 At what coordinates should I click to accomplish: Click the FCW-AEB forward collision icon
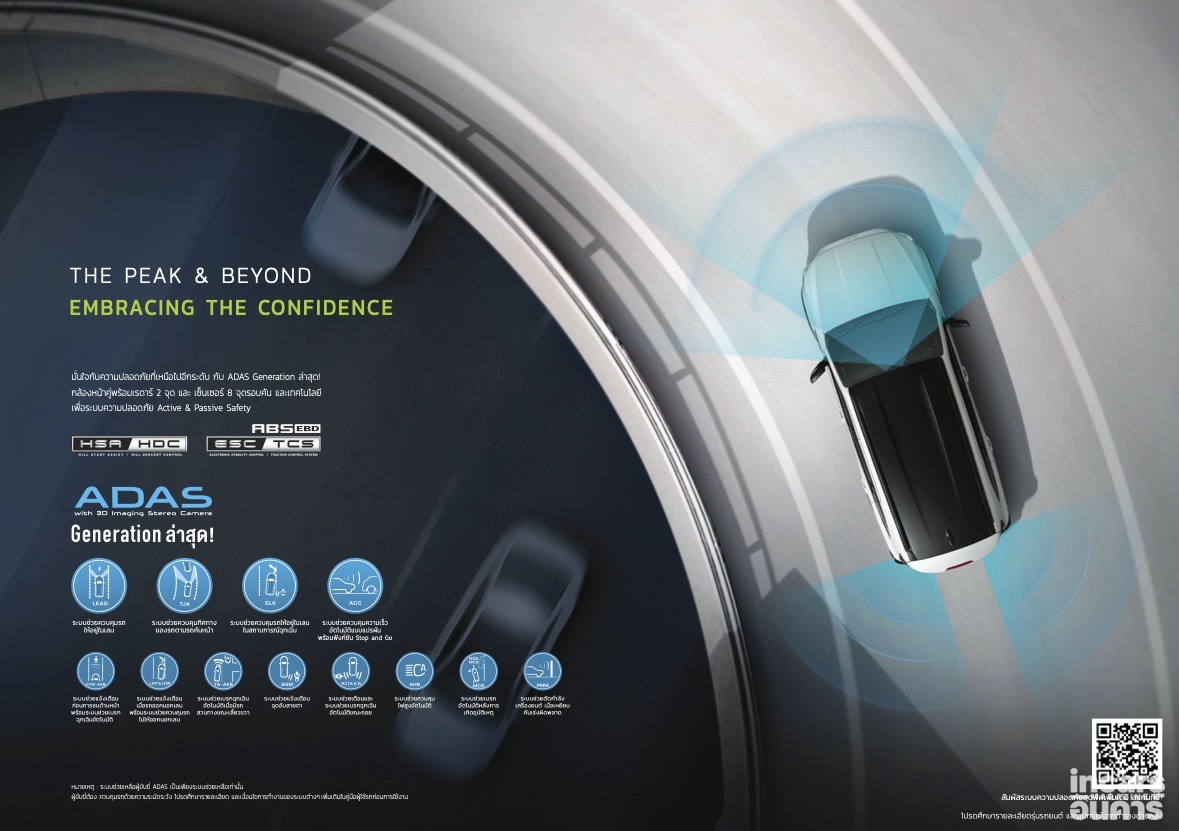pos(96,670)
